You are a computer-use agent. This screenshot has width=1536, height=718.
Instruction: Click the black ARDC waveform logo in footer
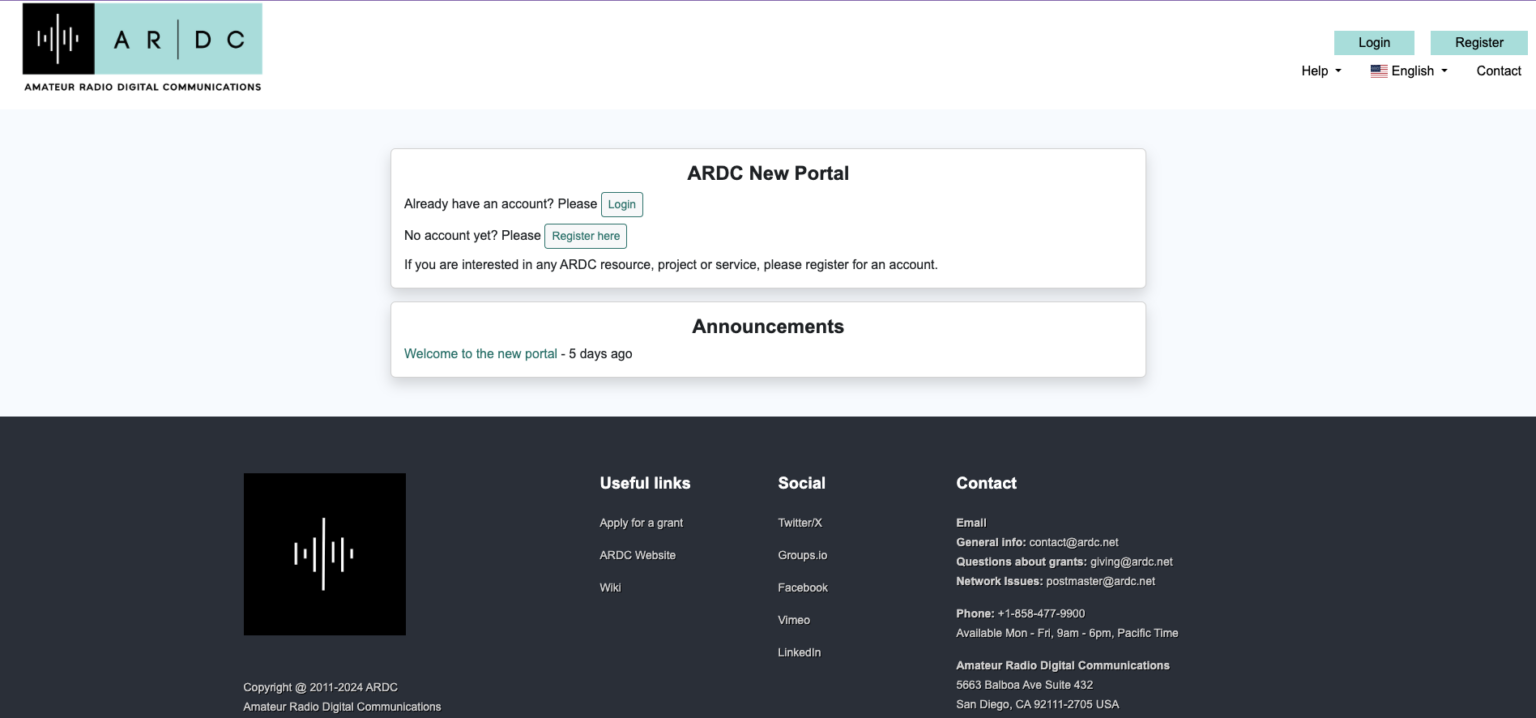click(x=324, y=554)
